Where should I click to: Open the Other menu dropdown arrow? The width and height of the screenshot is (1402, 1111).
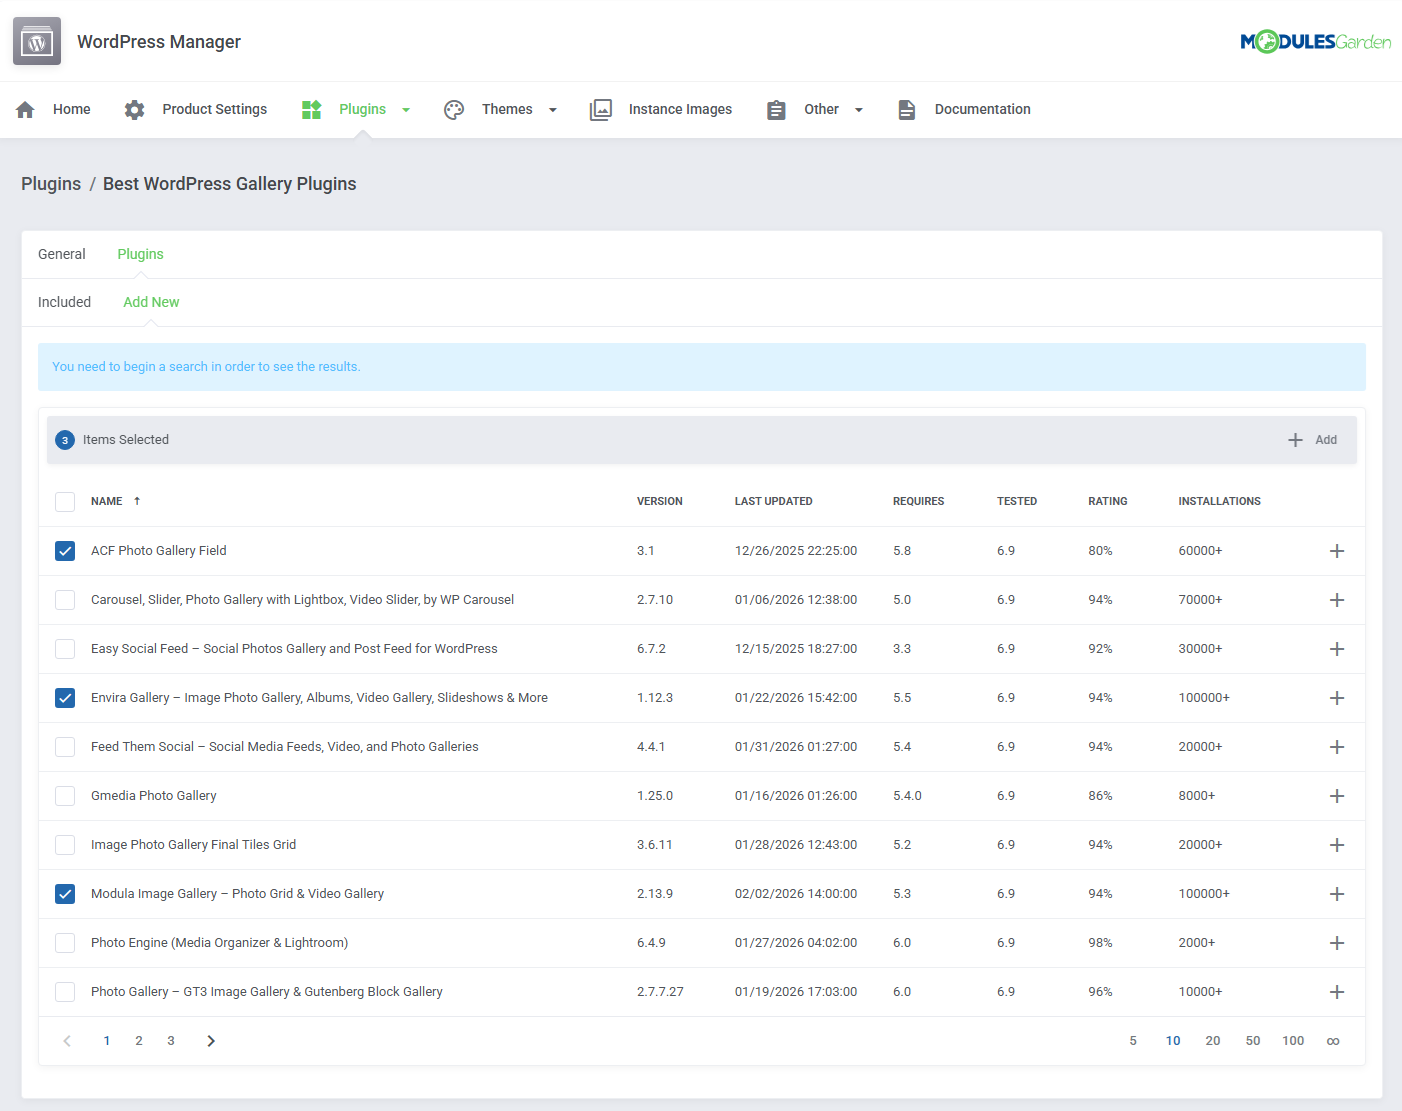[x=860, y=109]
